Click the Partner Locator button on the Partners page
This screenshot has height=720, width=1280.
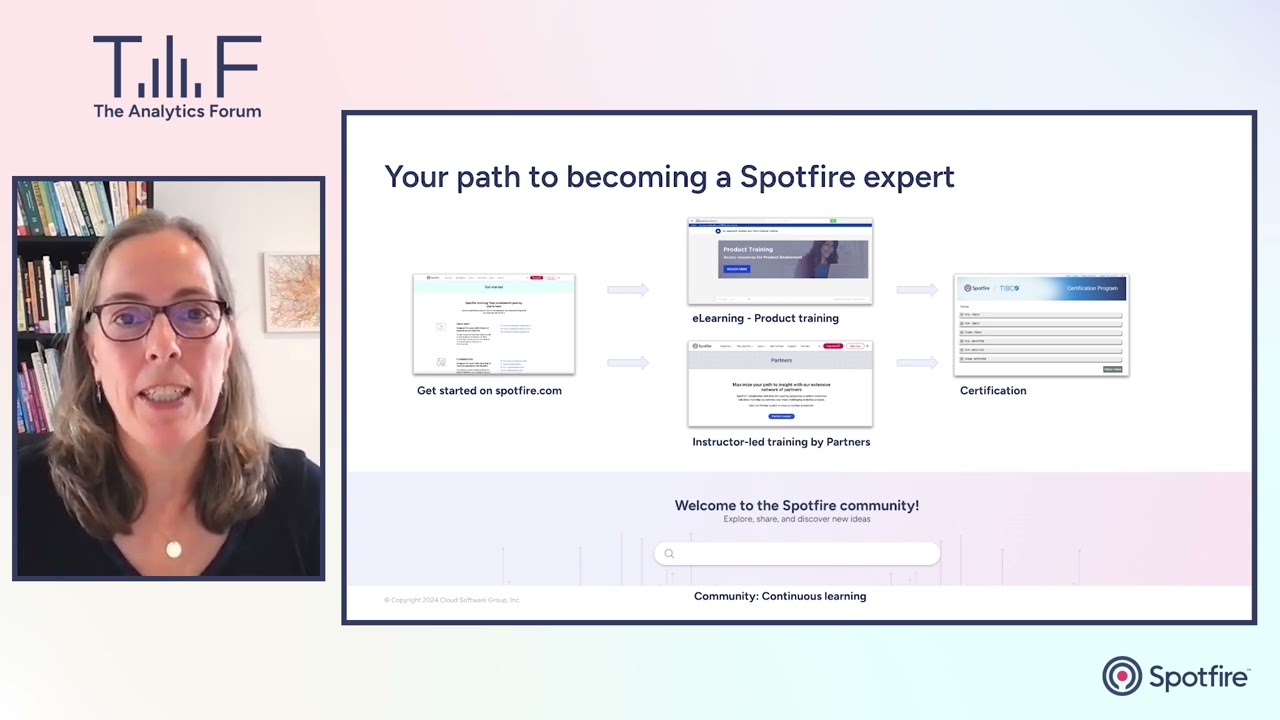pos(781,416)
